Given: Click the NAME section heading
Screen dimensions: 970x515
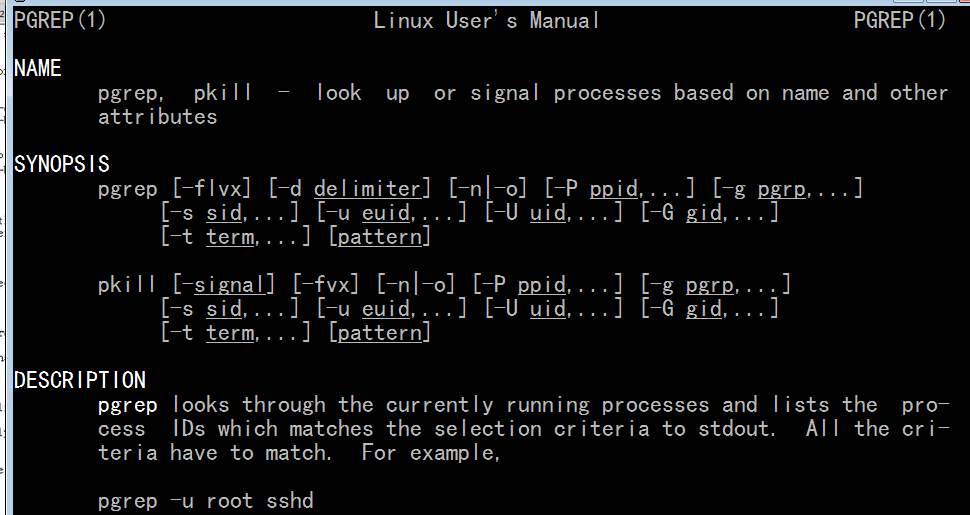Looking at the screenshot, I should pos(38,68).
